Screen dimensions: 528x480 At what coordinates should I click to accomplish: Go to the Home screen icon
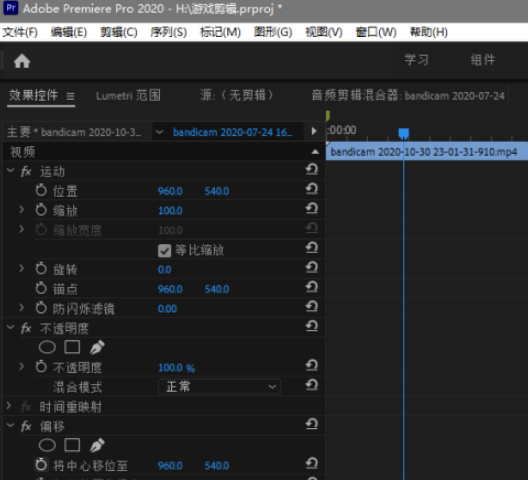click(22, 61)
